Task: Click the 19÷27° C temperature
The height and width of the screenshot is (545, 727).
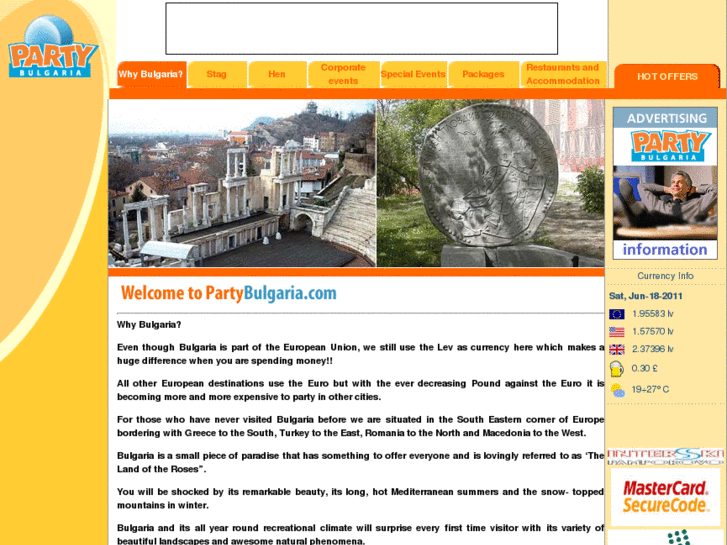Action: [x=650, y=390]
